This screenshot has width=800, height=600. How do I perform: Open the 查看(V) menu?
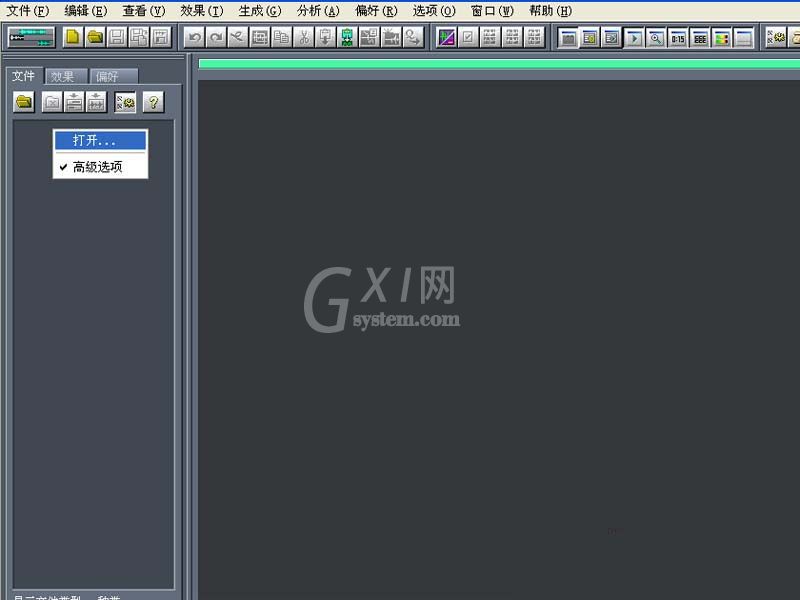tap(144, 10)
